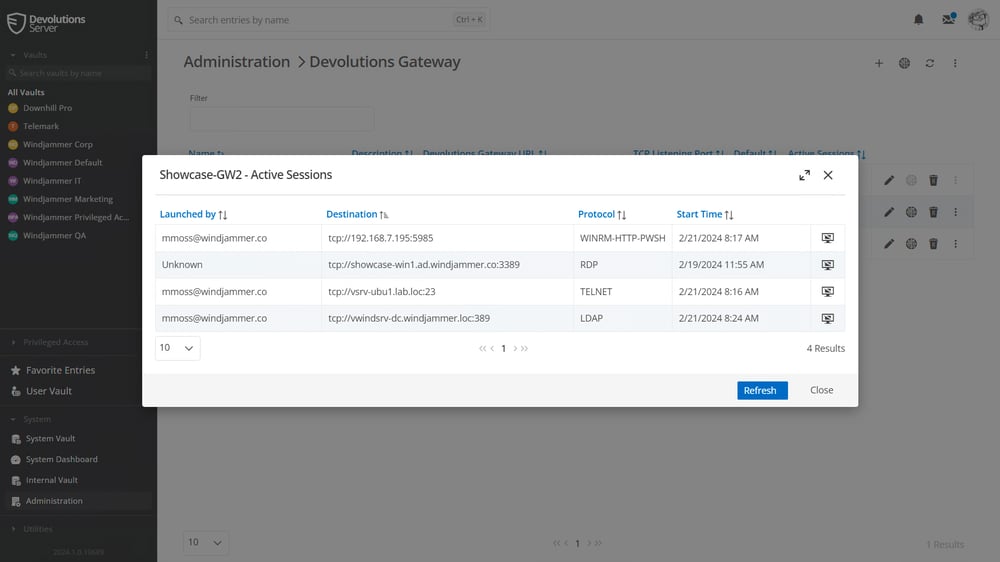Collapse the Vaults section
Viewport: 1000px width, 562px height.
[x=13, y=55]
